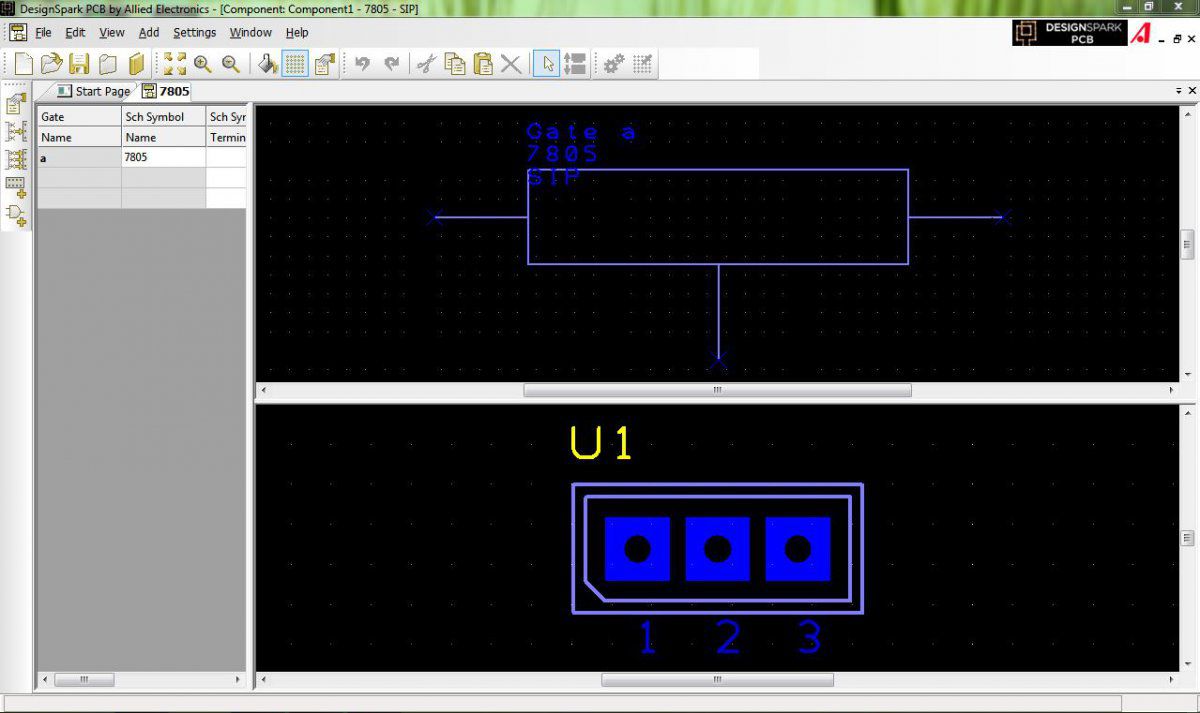Image resolution: width=1200 pixels, height=713 pixels.
Task: Open the Add menu
Action: 149,32
